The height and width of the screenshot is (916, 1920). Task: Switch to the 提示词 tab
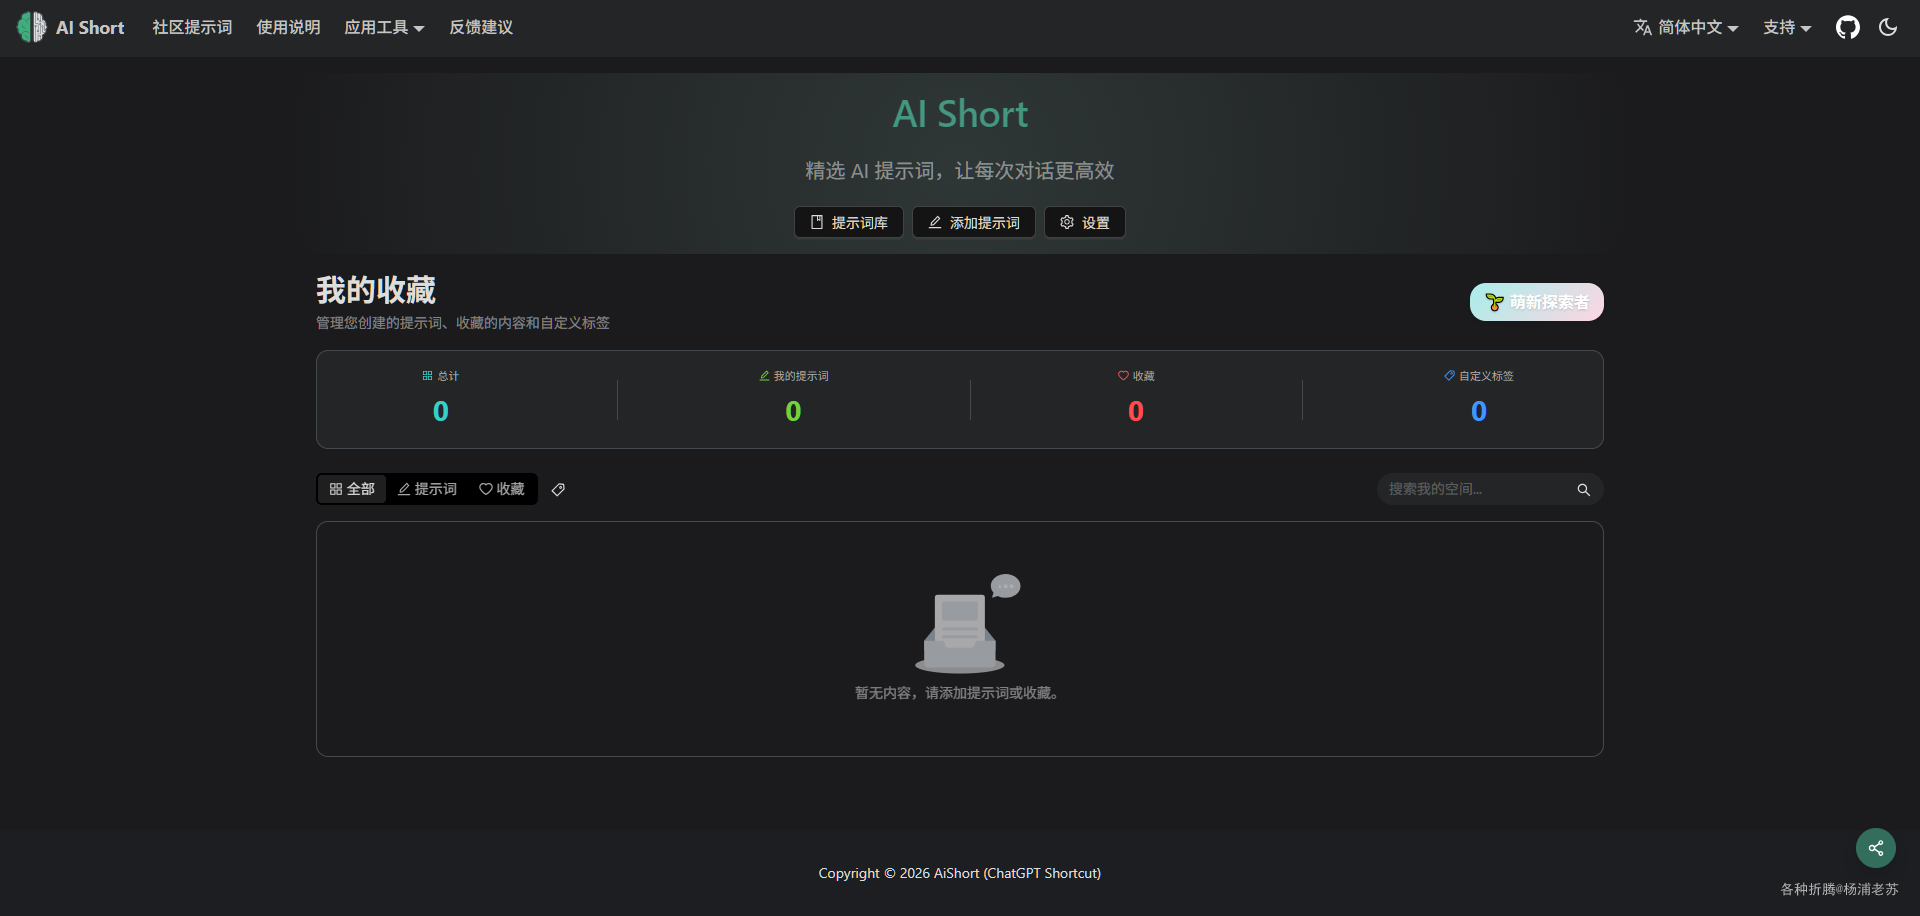click(427, 489)
